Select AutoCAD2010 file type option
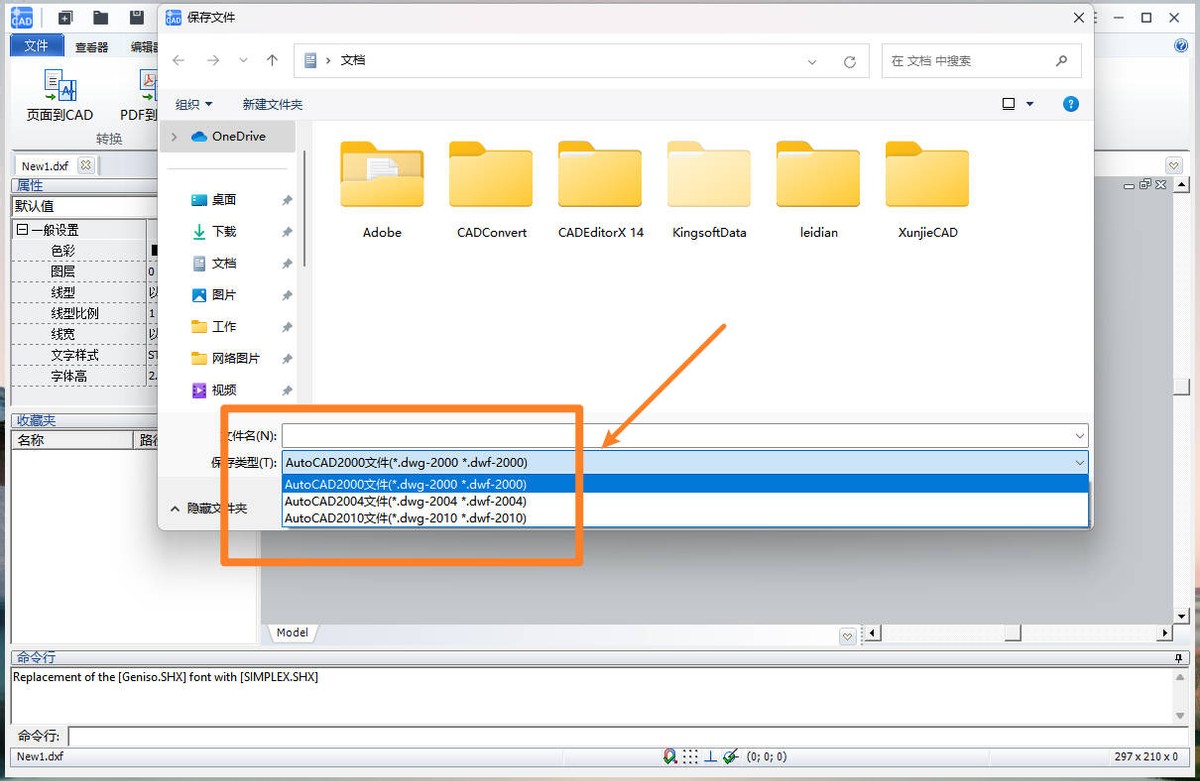This screenshot has width=1200, height=781. (x=405, y=518)
